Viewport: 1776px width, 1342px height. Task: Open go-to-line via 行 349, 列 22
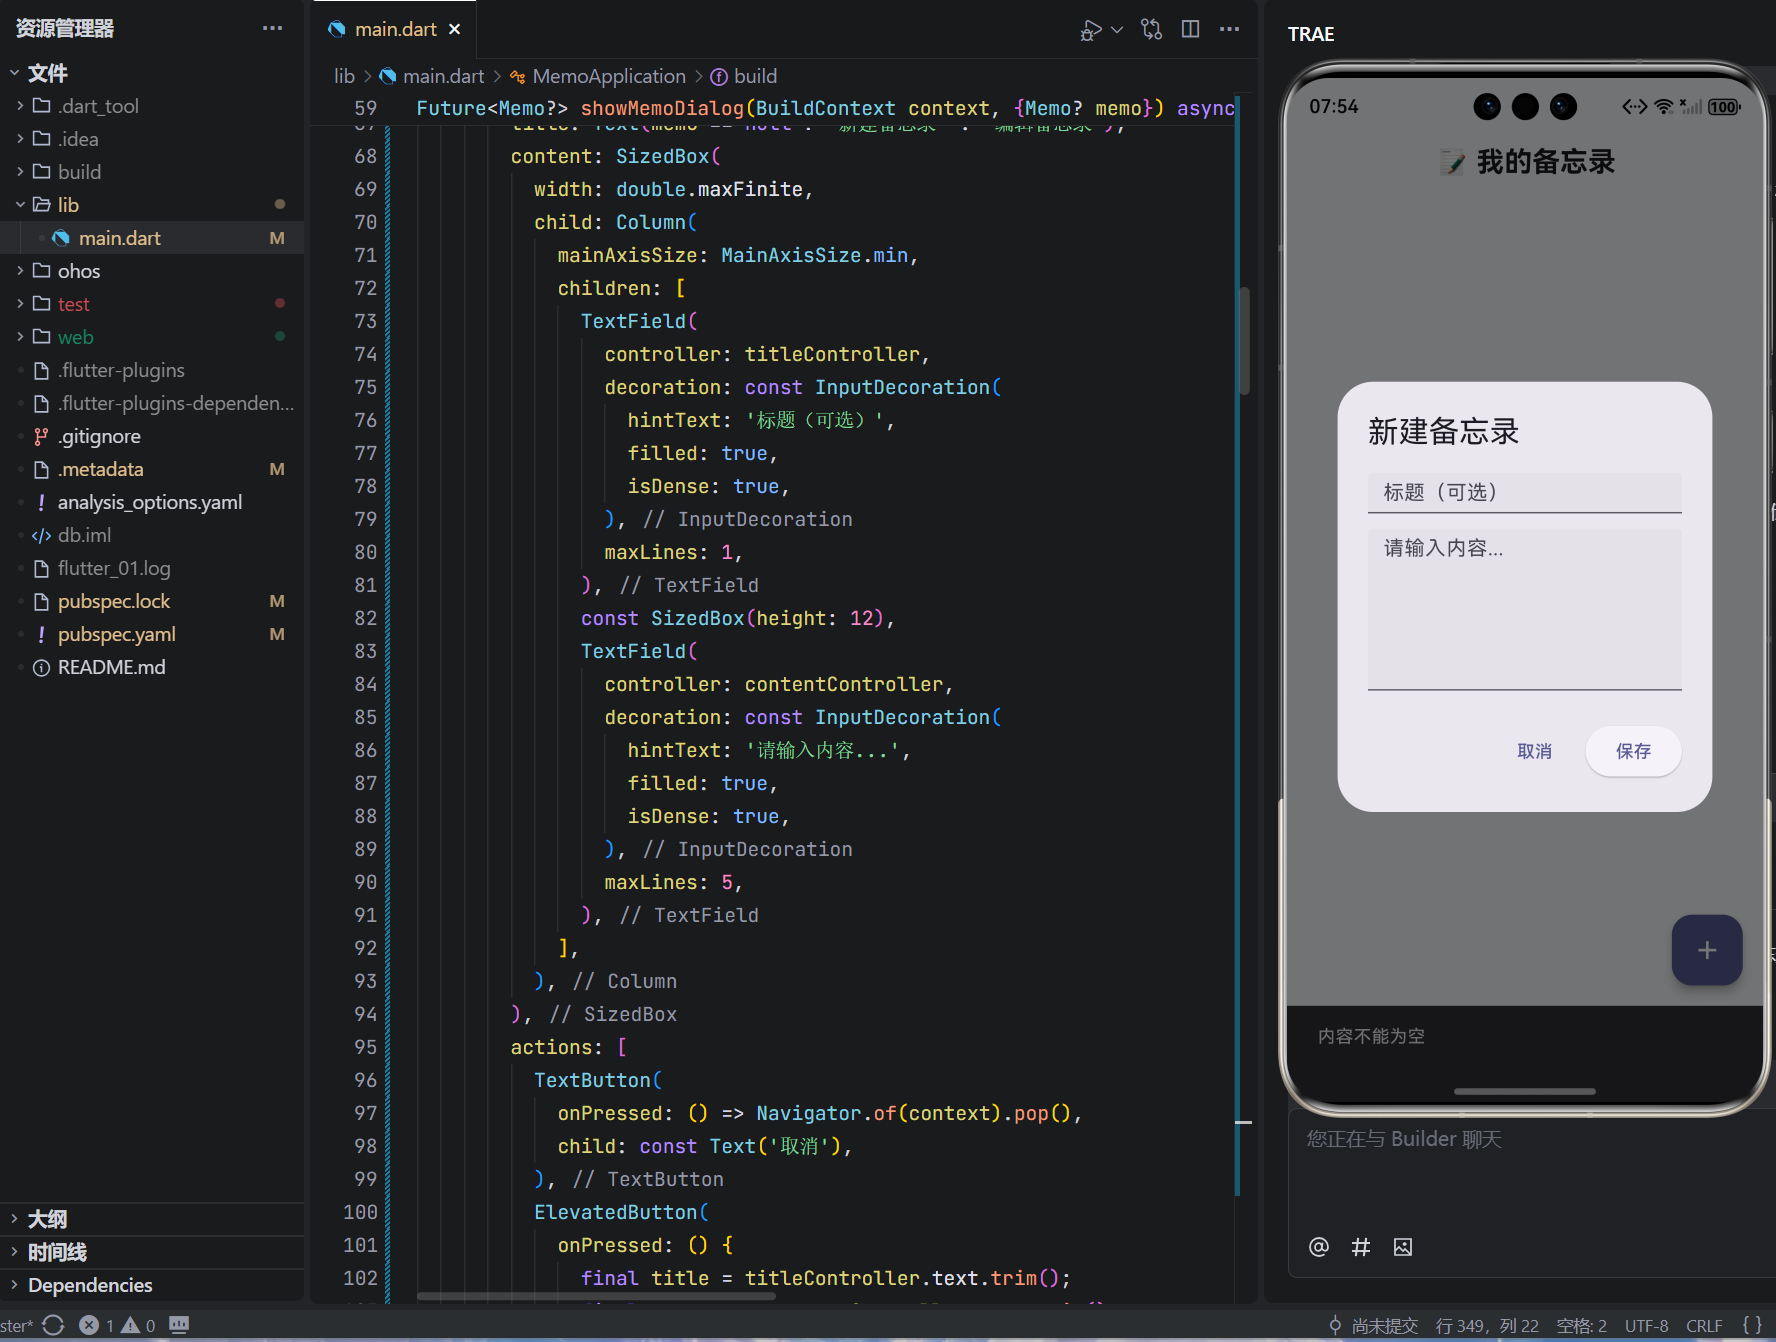click(x=1487, y=1325)
